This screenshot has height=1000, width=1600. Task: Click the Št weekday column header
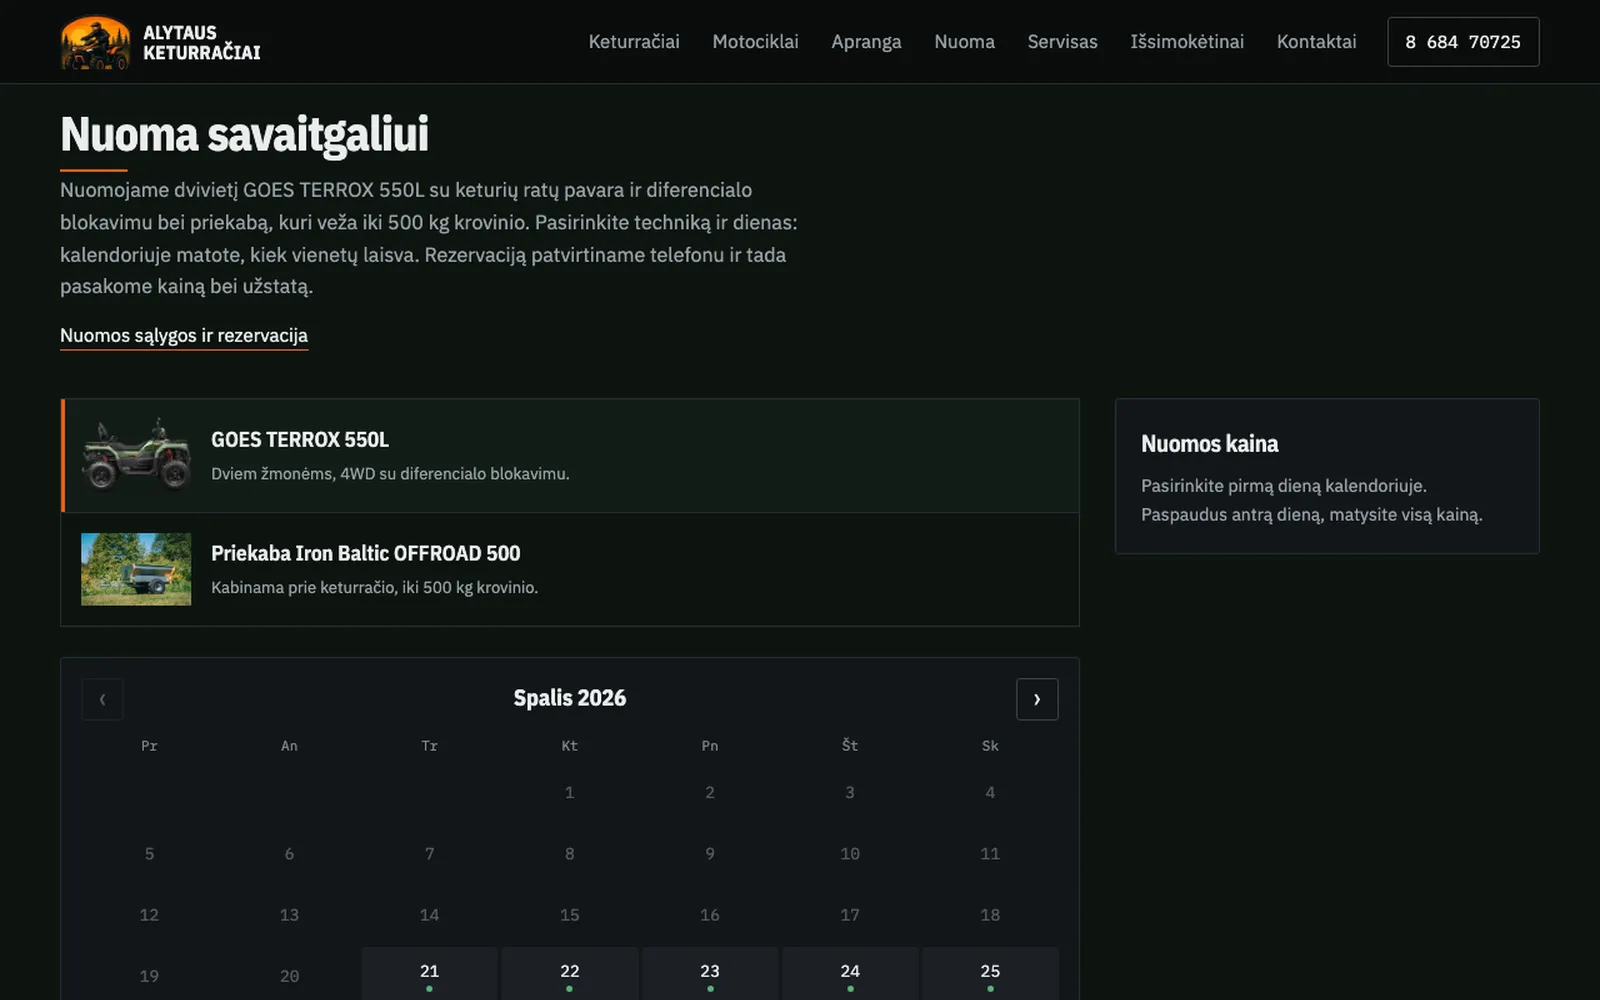(850, 746)
